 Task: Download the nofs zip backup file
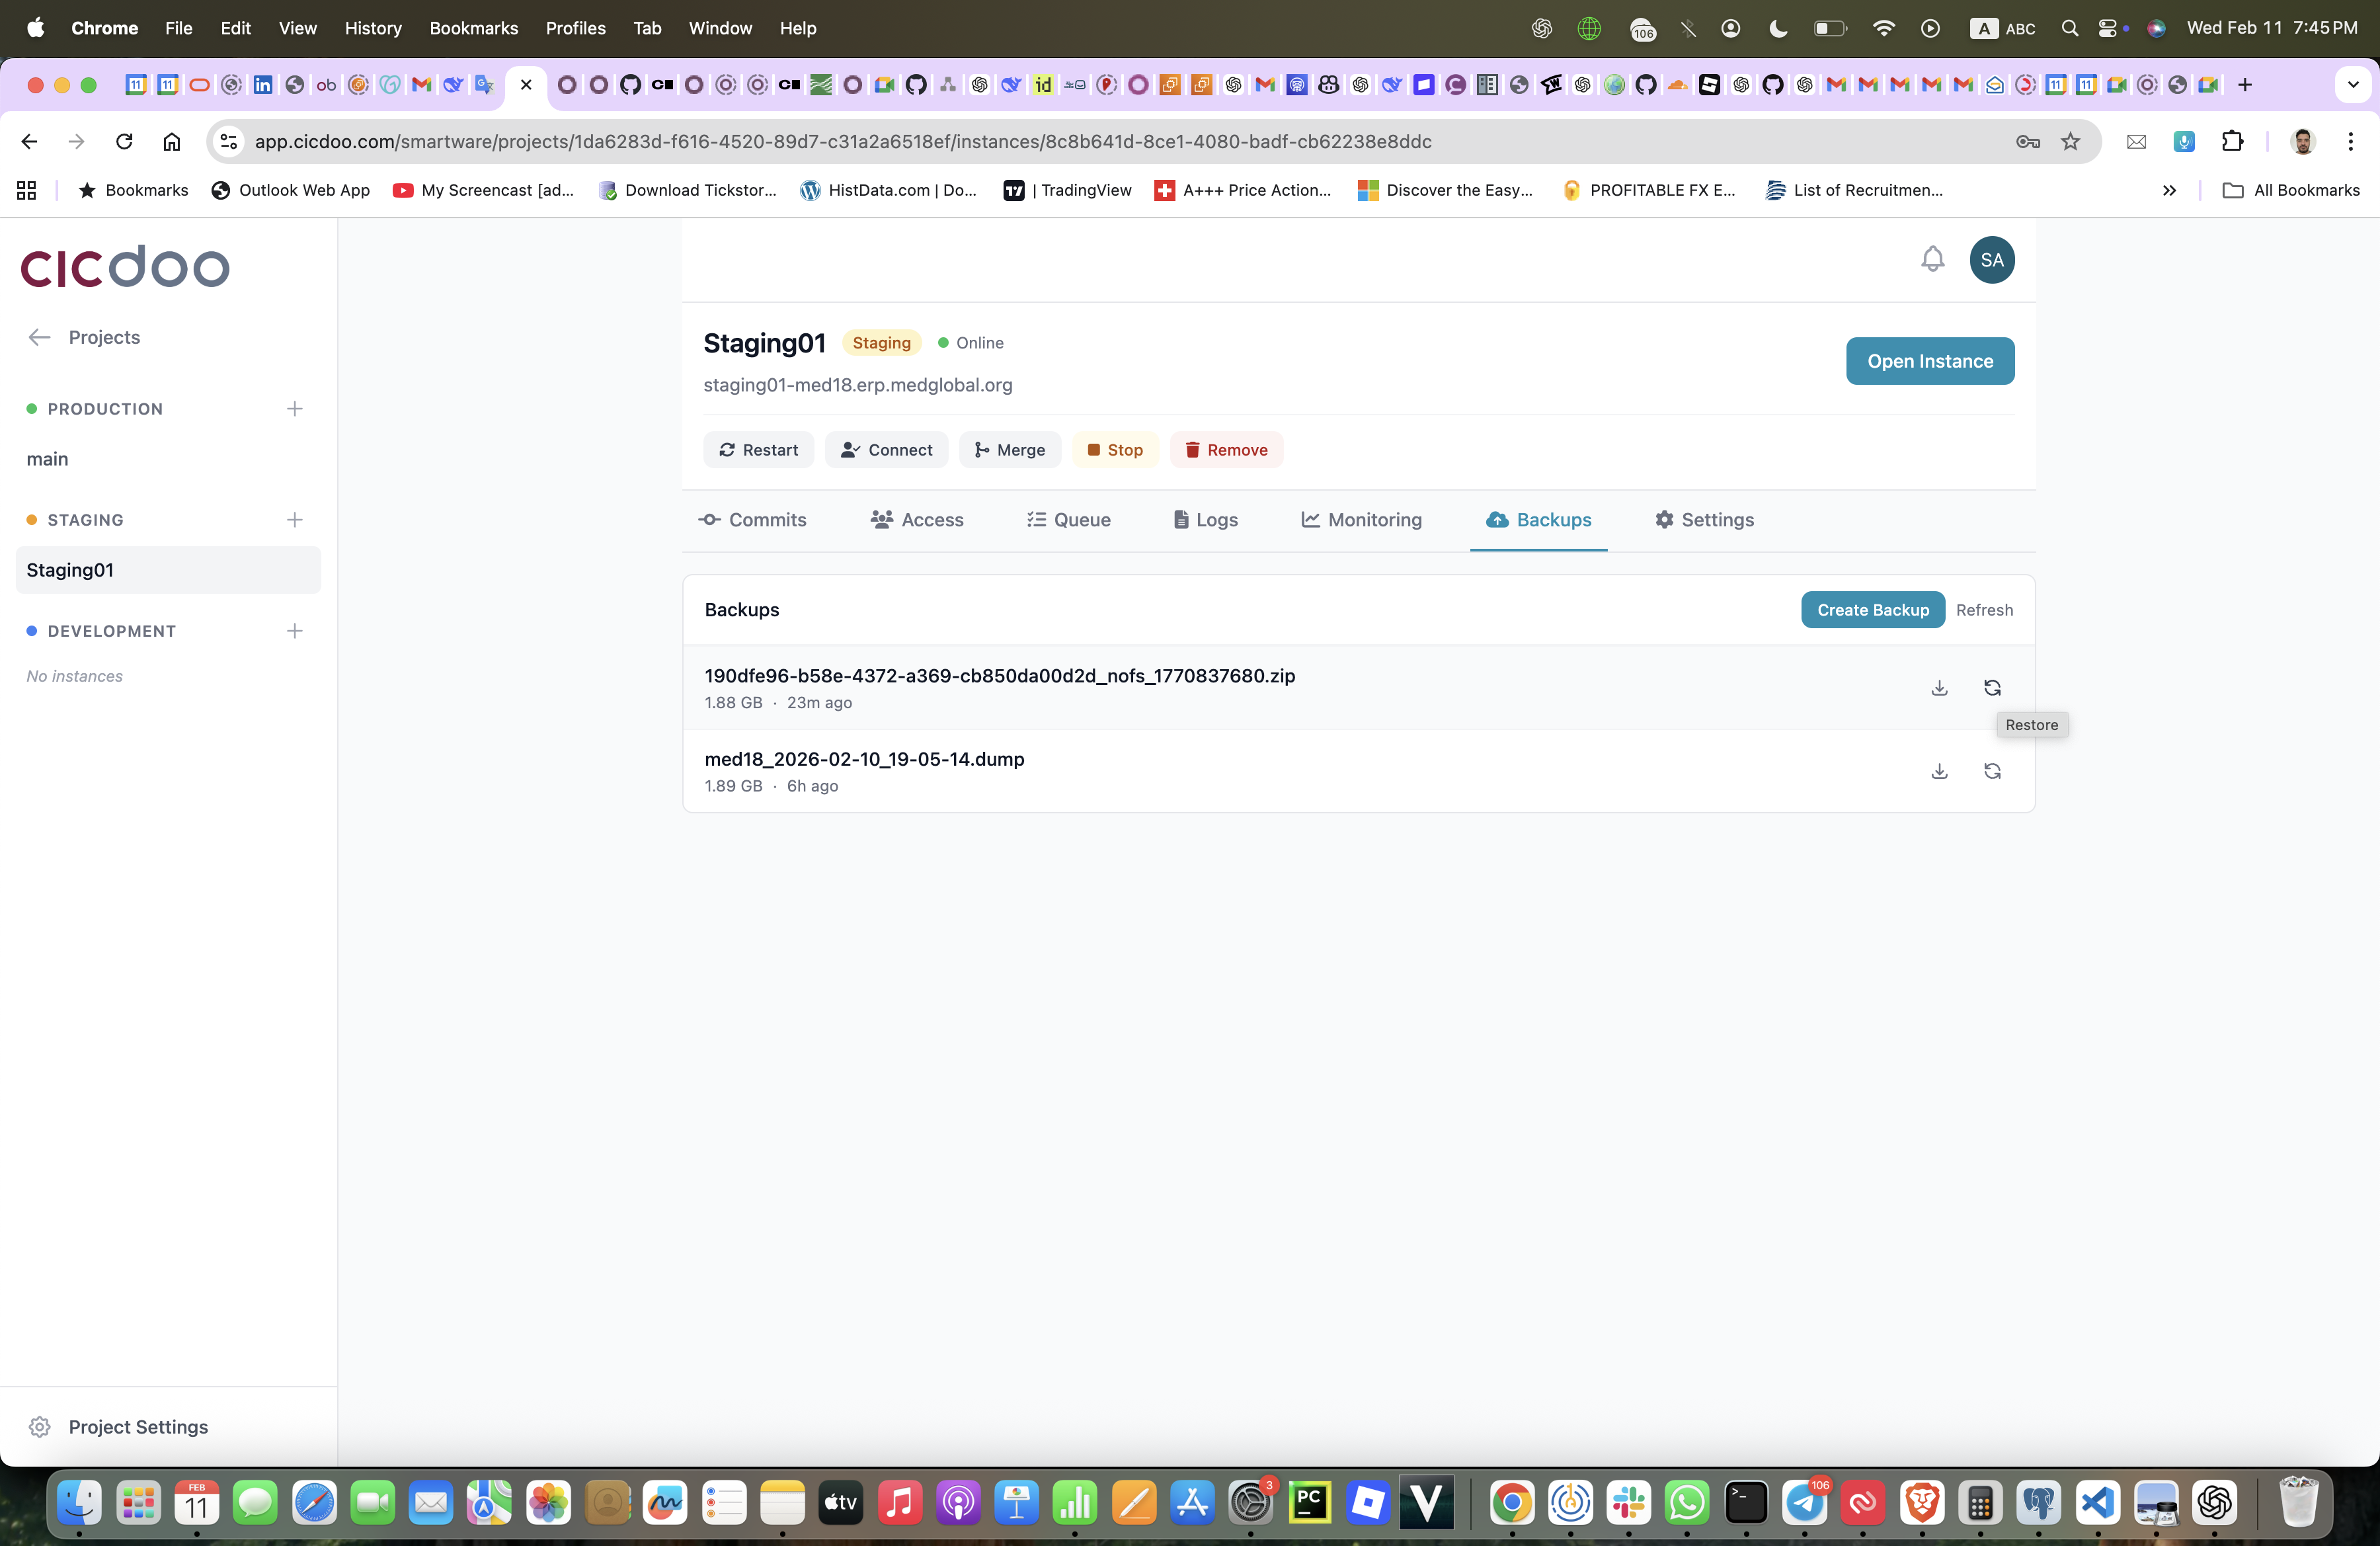(1939, 688)
